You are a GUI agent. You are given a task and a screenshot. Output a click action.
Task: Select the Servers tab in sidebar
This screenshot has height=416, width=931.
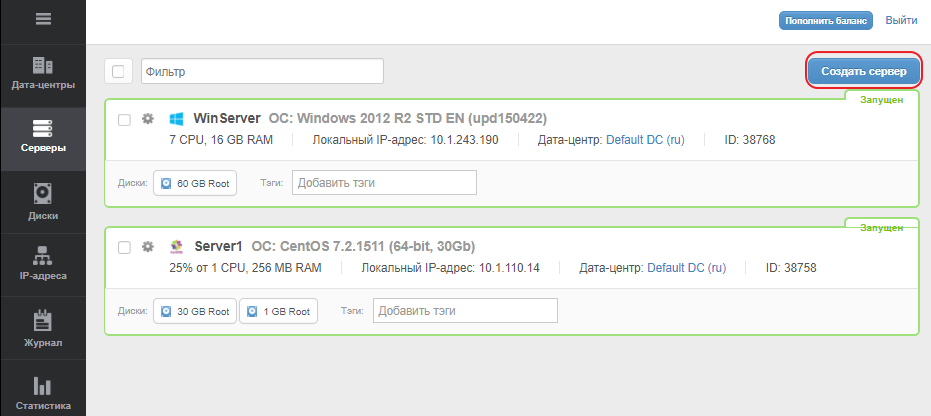click(x=43, y=137)
